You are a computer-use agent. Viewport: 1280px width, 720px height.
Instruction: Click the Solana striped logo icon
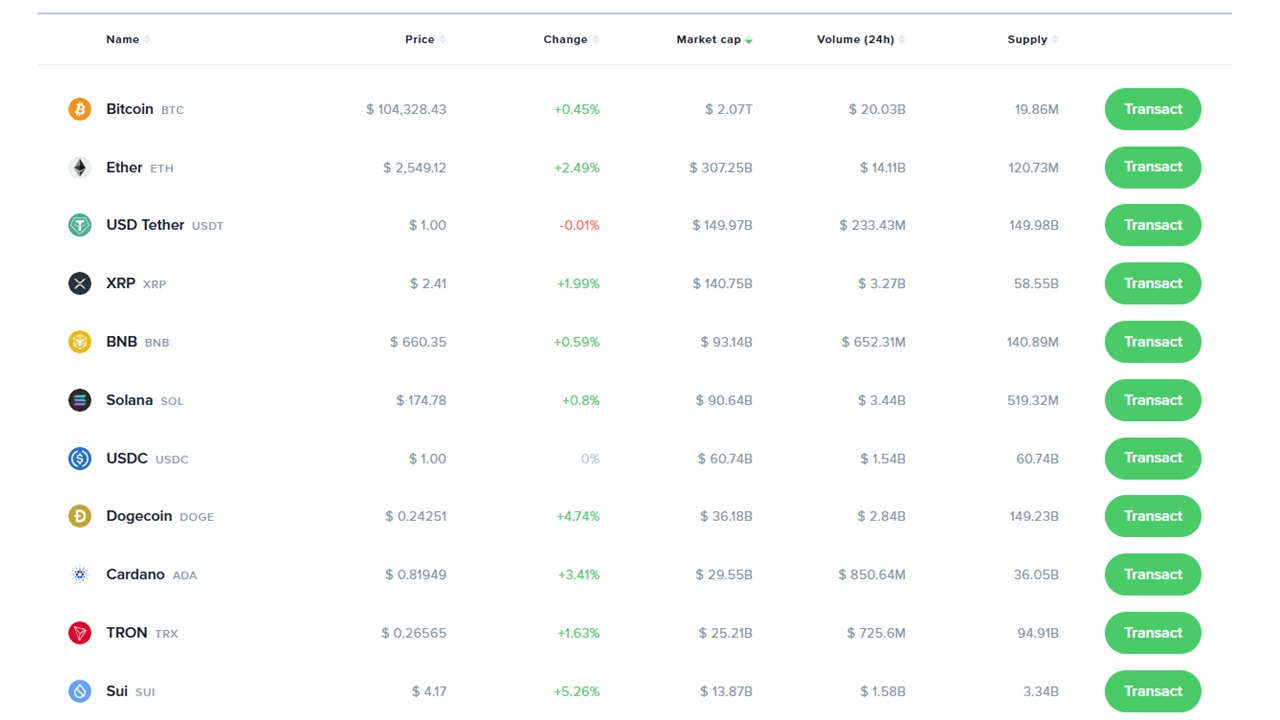pyautogui.click(x=79, y=400)
